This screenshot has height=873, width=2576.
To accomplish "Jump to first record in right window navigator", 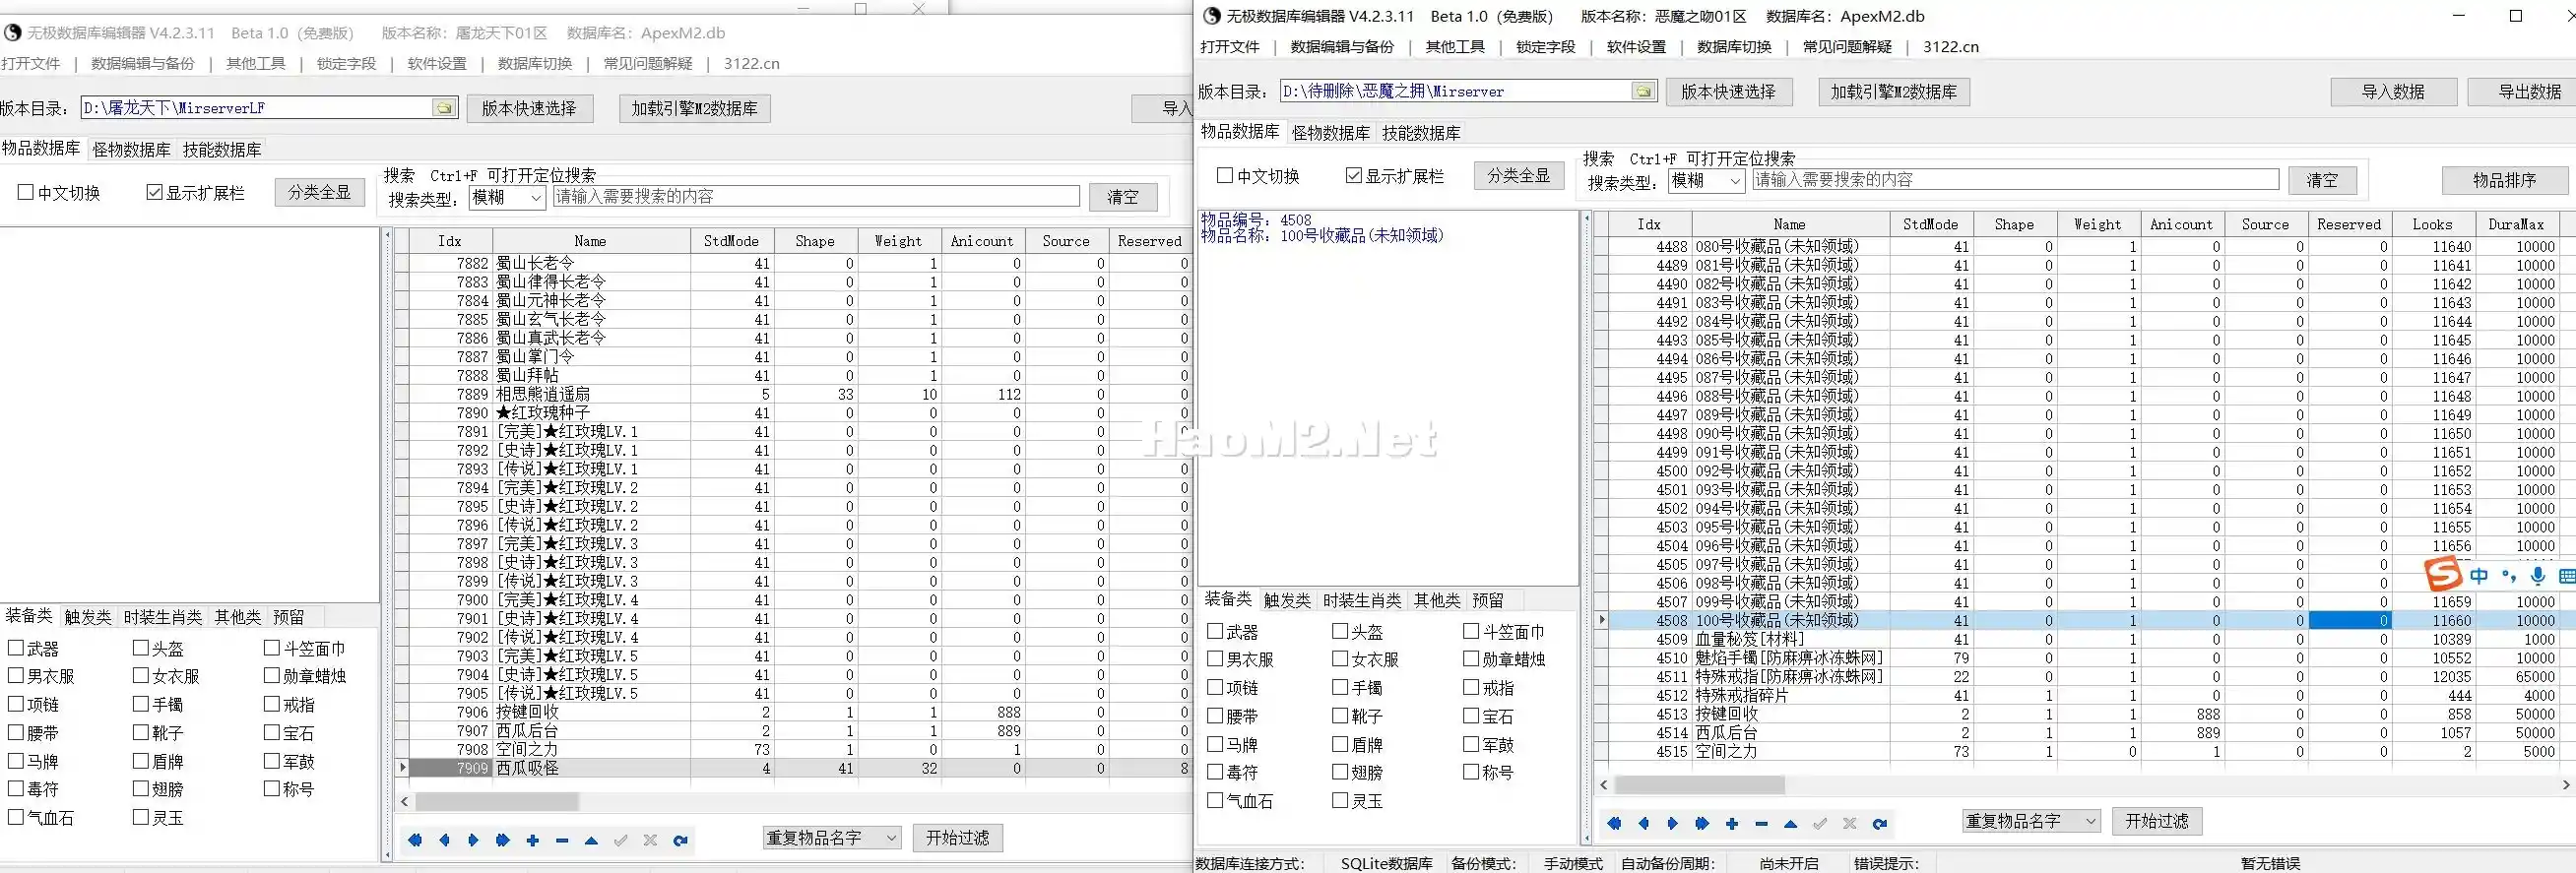I will (x=1614, y=824).
